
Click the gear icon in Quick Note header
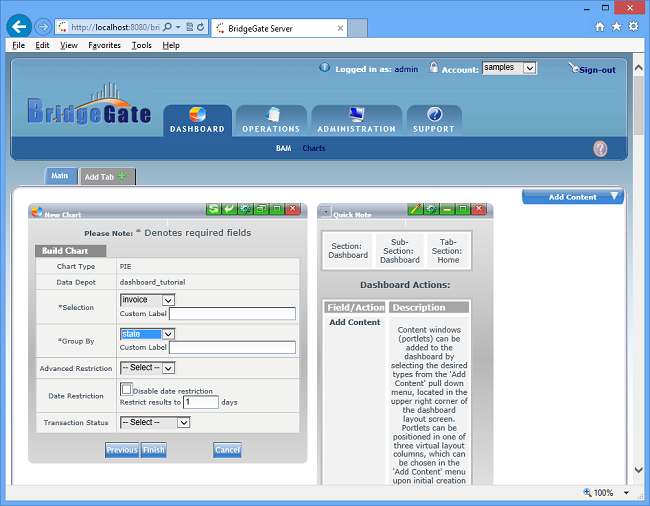431,210
